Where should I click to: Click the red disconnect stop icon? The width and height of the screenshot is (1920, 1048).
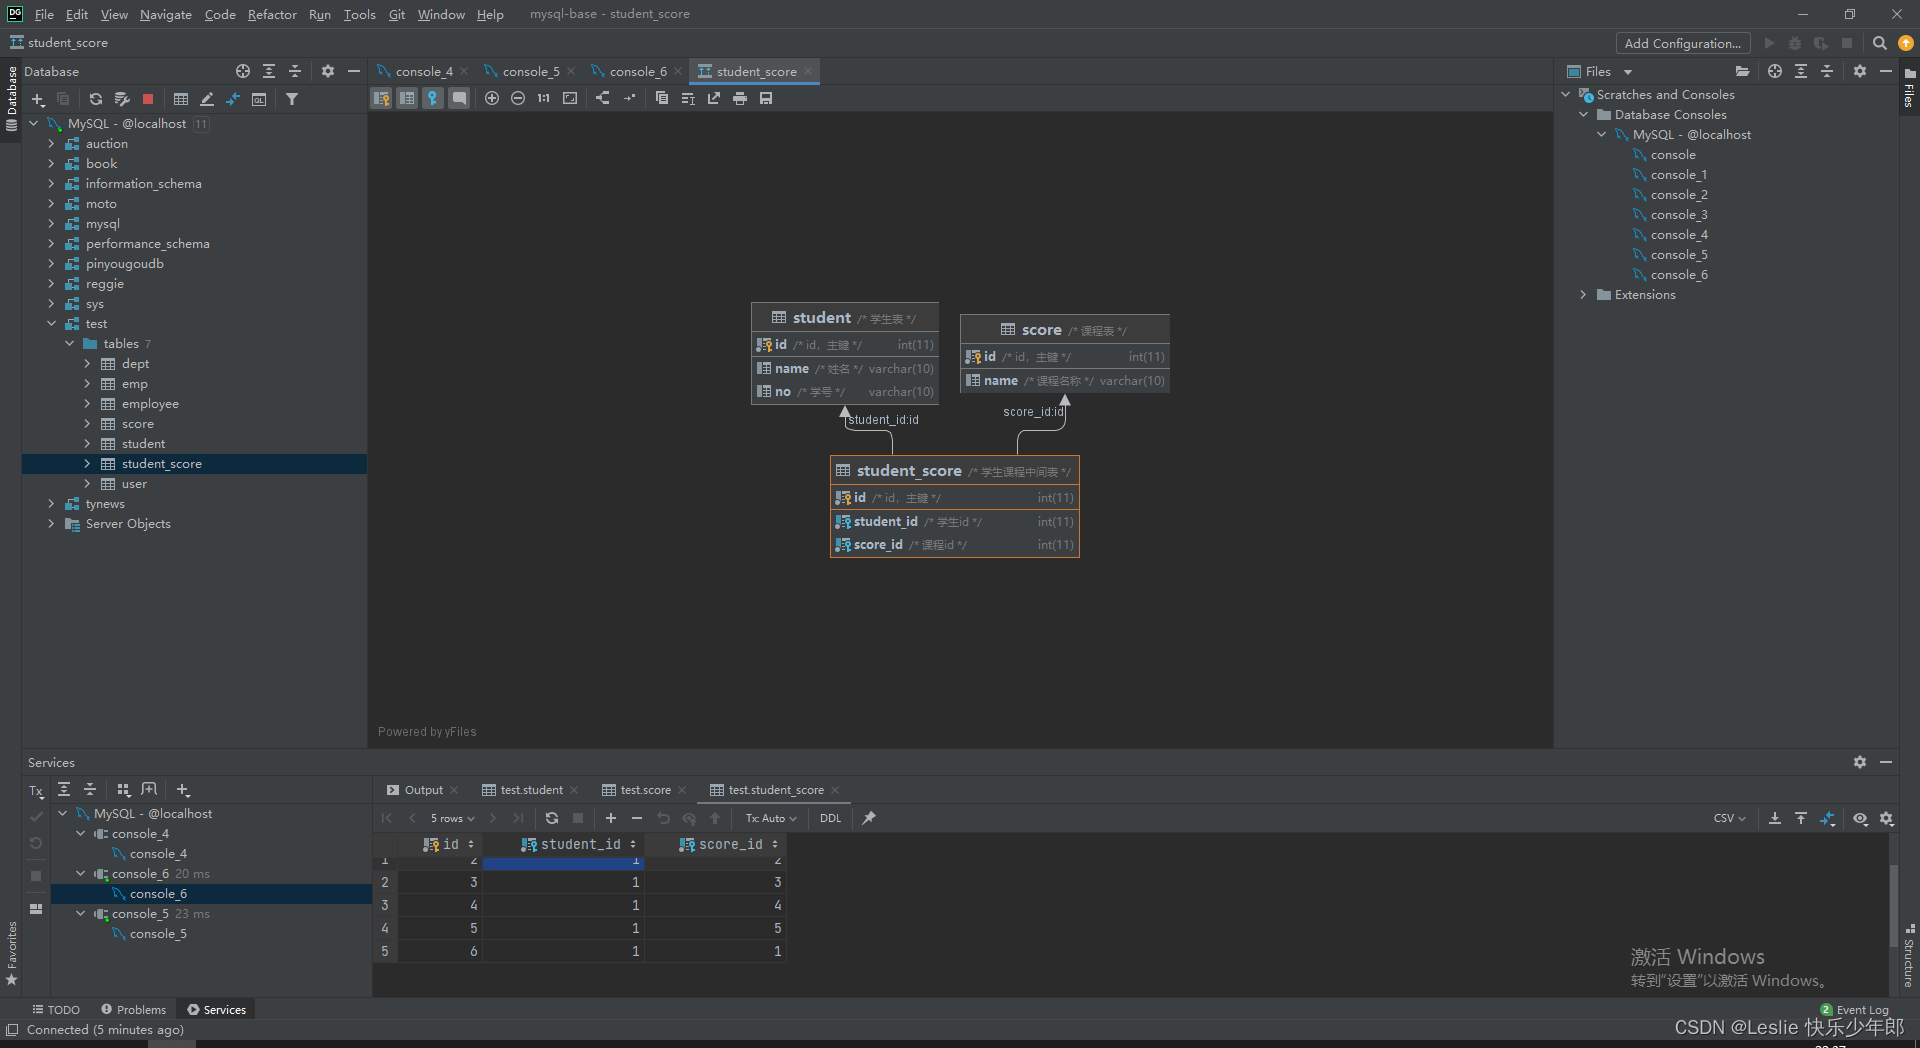click(x=148, y=99)
